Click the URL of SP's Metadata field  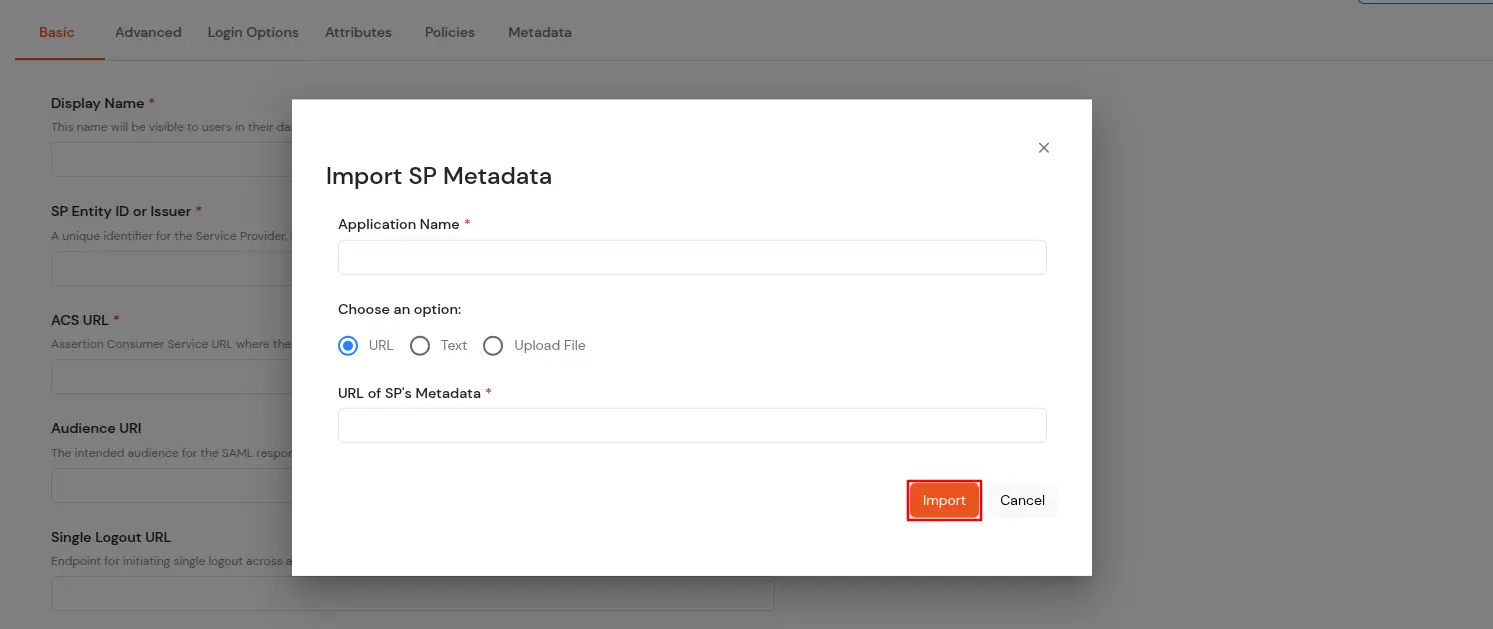pos(692,425)
